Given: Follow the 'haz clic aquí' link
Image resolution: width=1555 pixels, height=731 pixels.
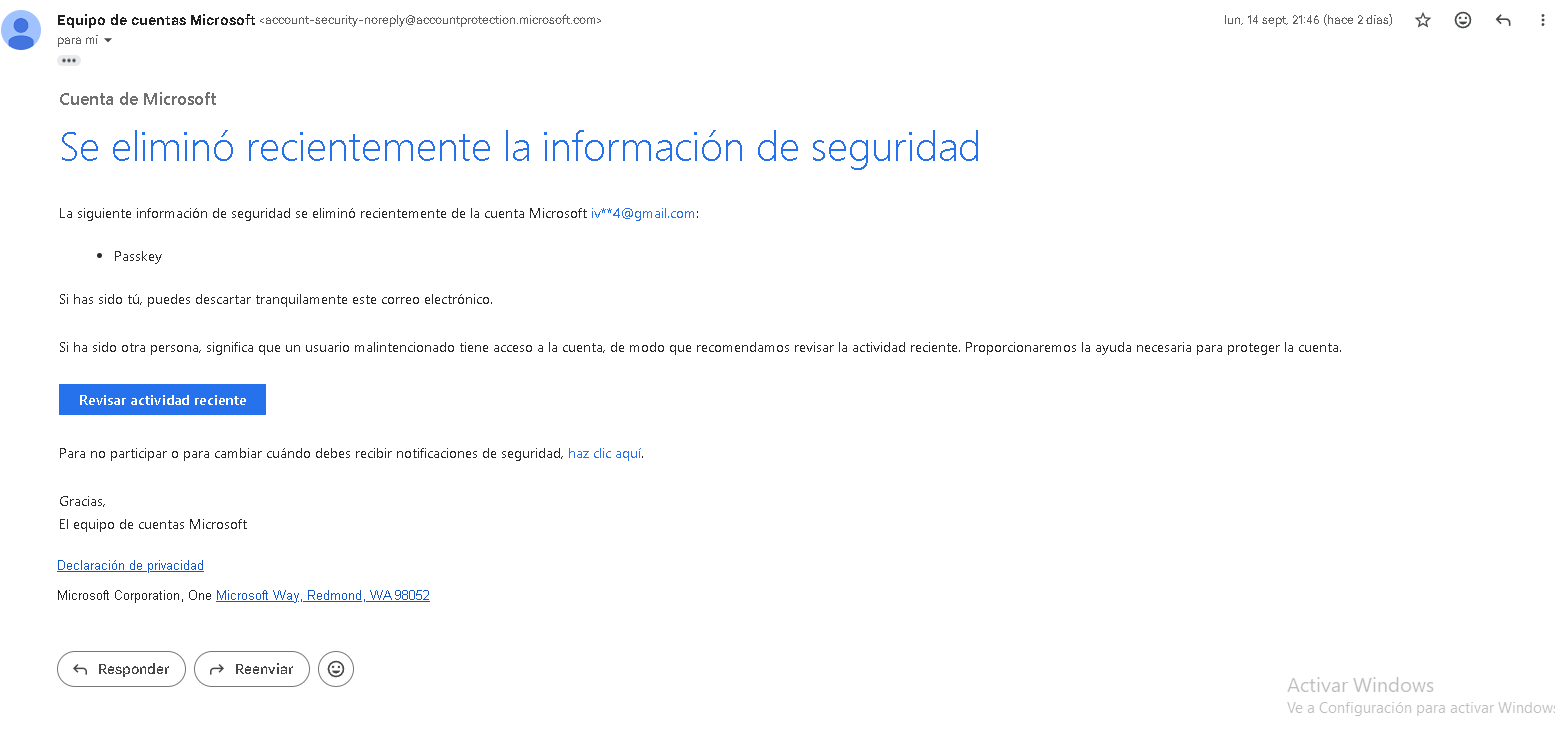Looking at the screenshot, I should tap(605, 453).
